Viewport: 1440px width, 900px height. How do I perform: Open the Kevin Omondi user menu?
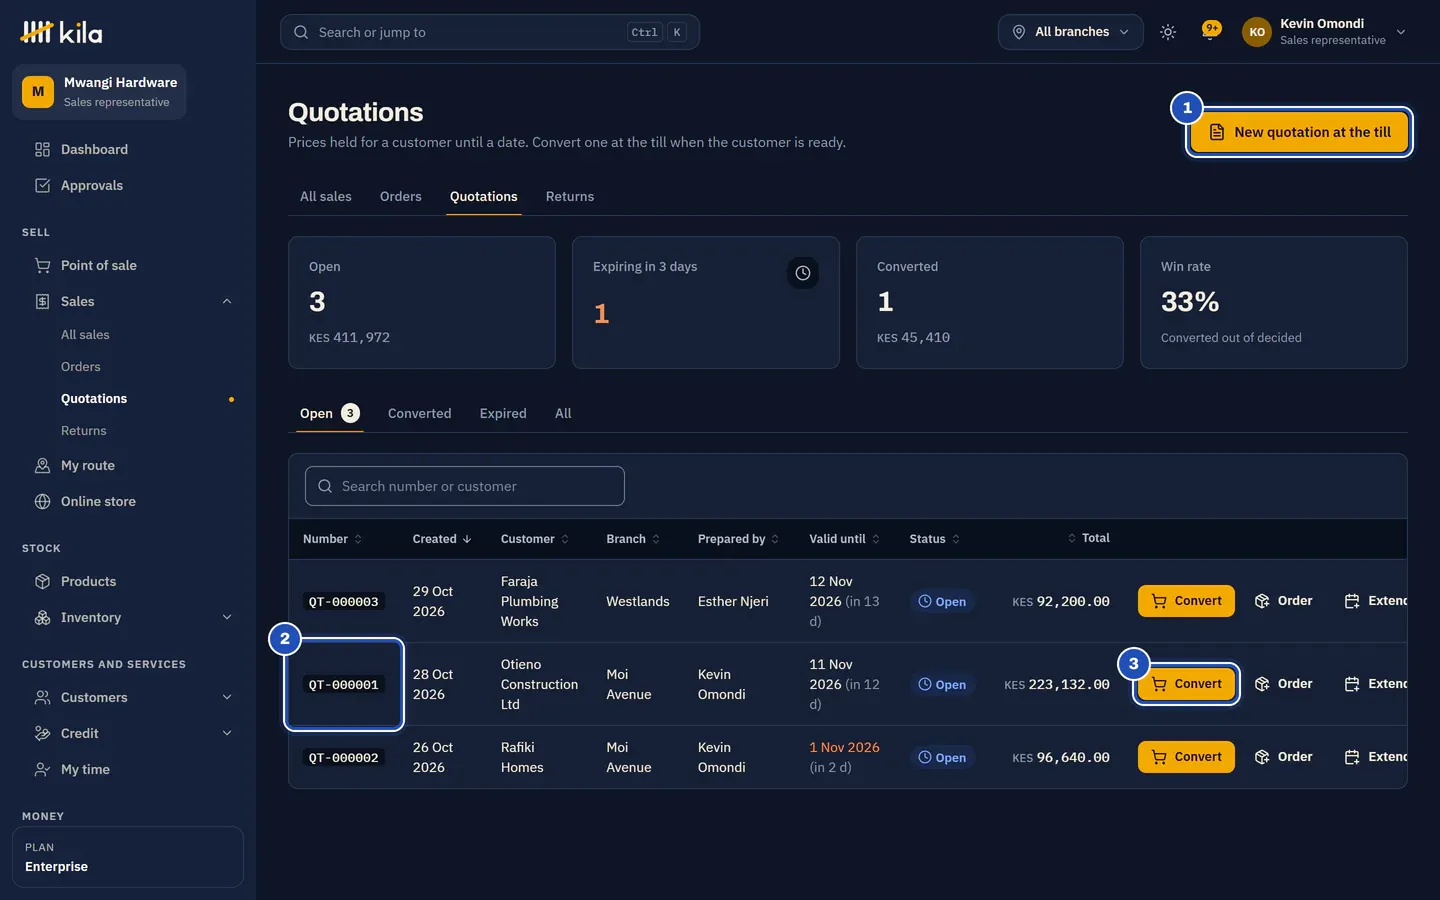tap(1324, 32)
